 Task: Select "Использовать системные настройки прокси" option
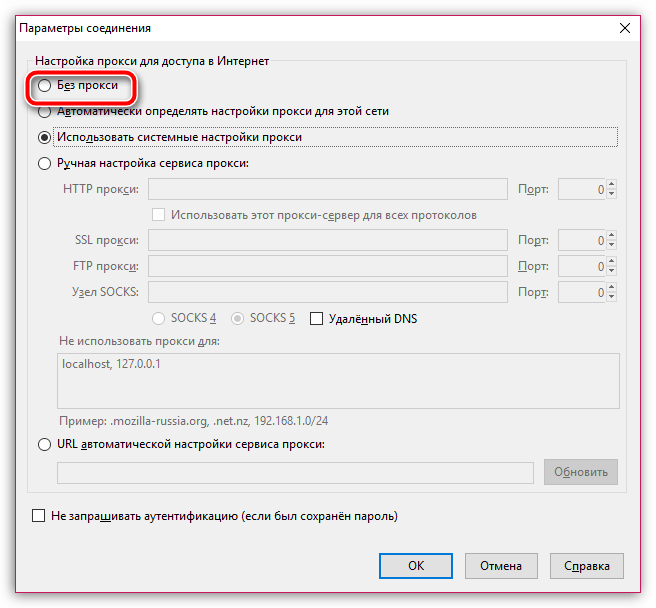[44, 138]
